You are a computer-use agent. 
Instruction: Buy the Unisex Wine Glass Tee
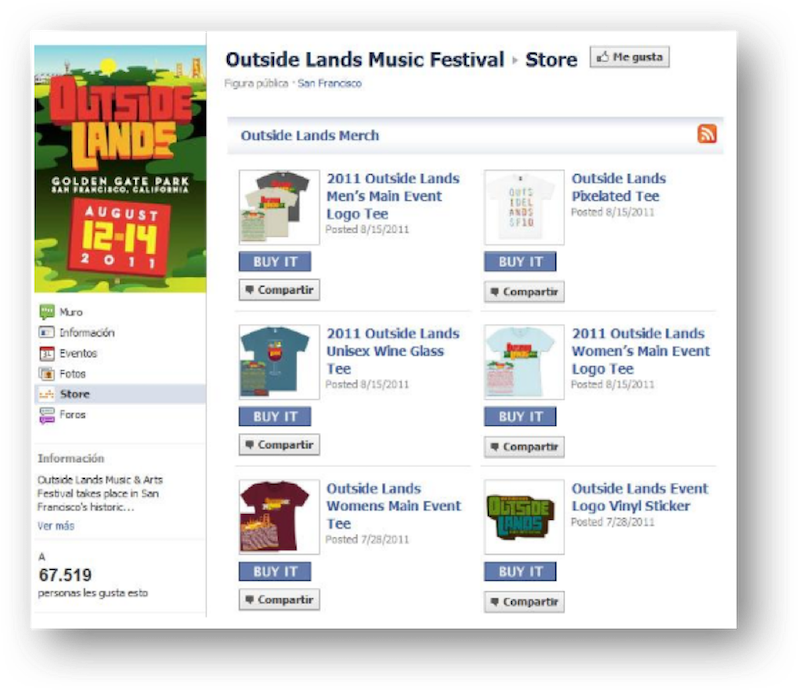click(x=275, y=416)
